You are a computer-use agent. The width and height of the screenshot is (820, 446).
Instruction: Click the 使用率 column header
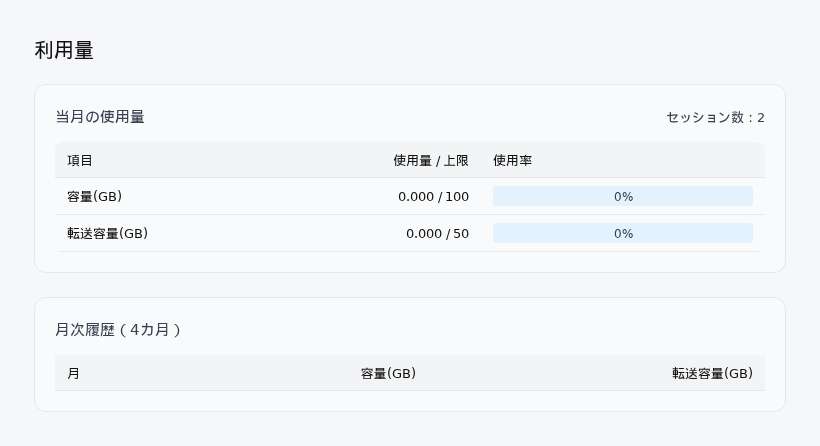pos(512,160)
